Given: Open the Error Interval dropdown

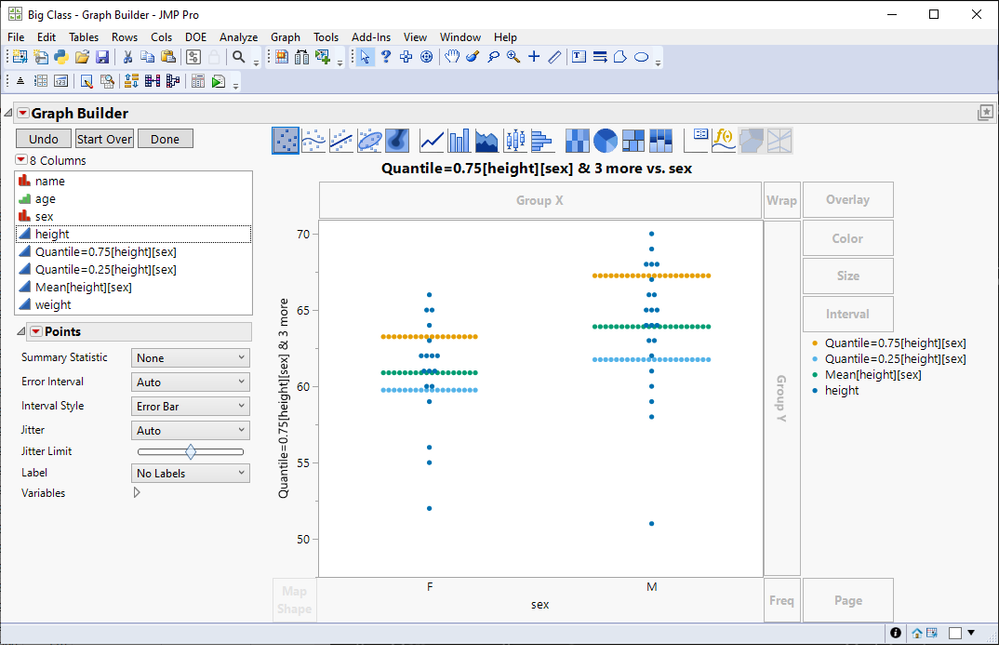Looking at the screenshot, I should (x=190, y=382).
